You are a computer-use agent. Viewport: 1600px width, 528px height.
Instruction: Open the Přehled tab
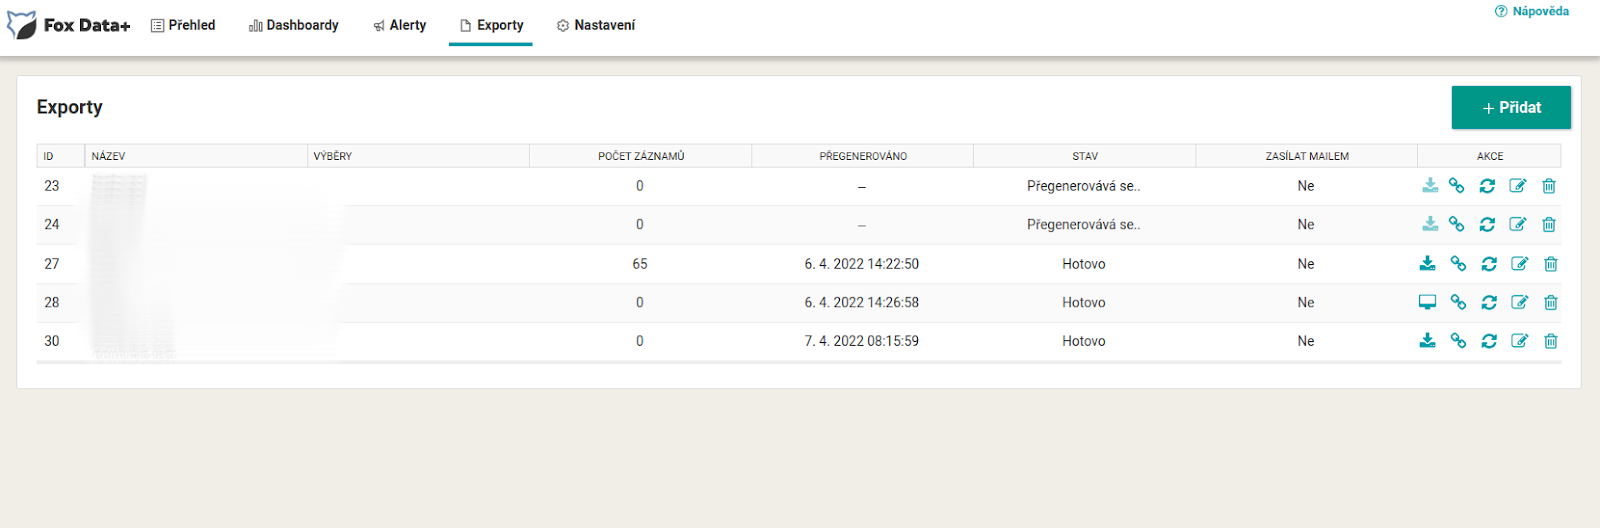tap(183, 25)
